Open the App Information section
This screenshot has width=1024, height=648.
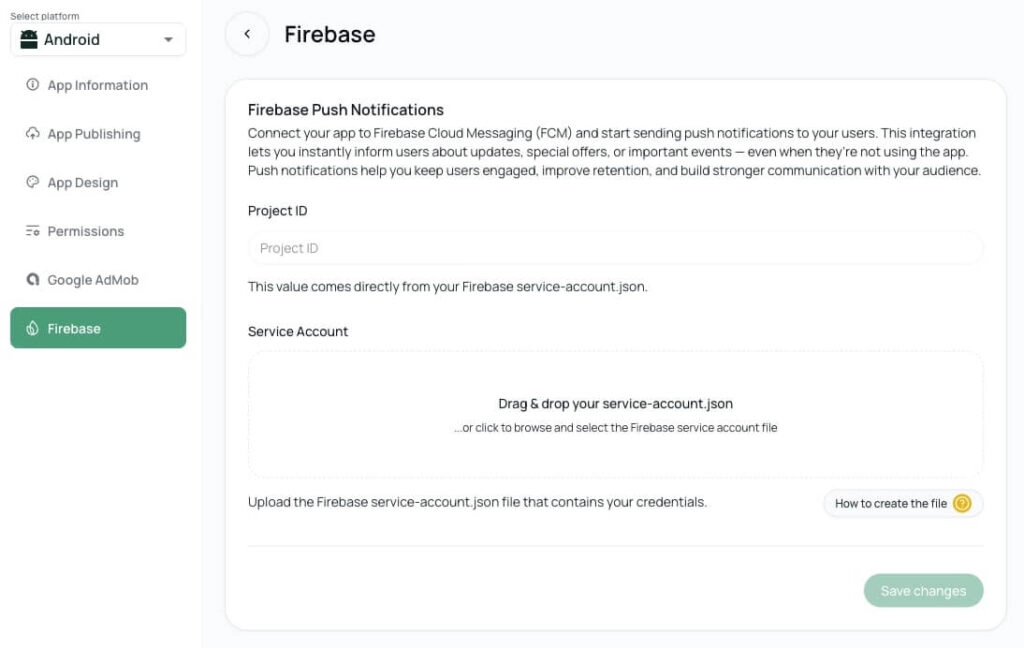(x=98, y=85)
